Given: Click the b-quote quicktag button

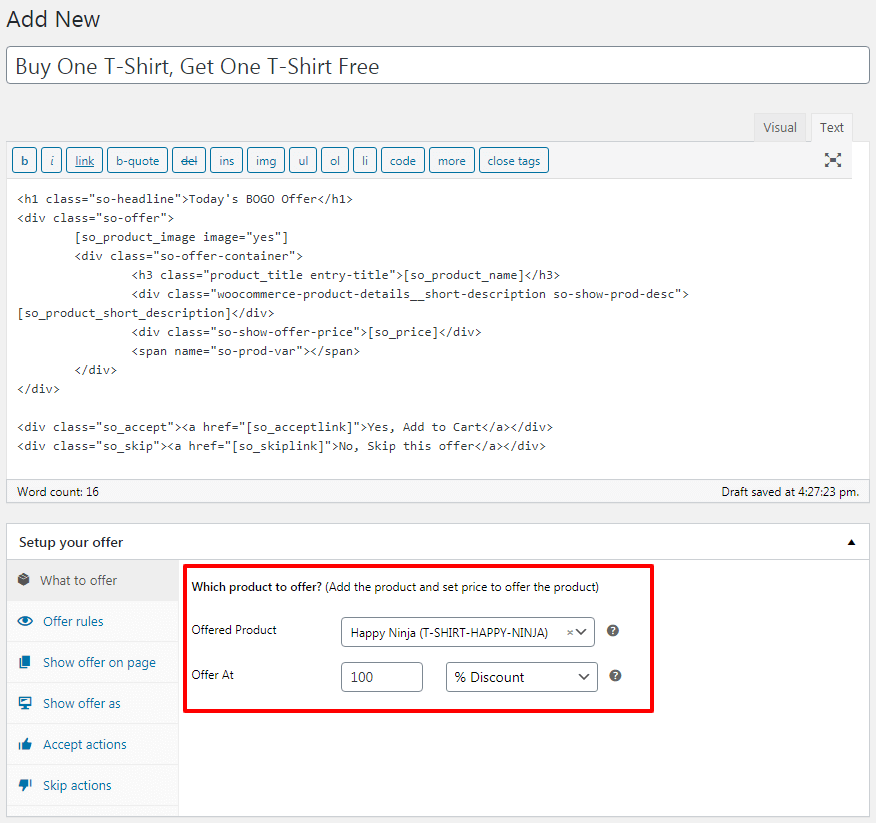Looking at the screenshot, I should pyautogui.click(x=137, y=160).
